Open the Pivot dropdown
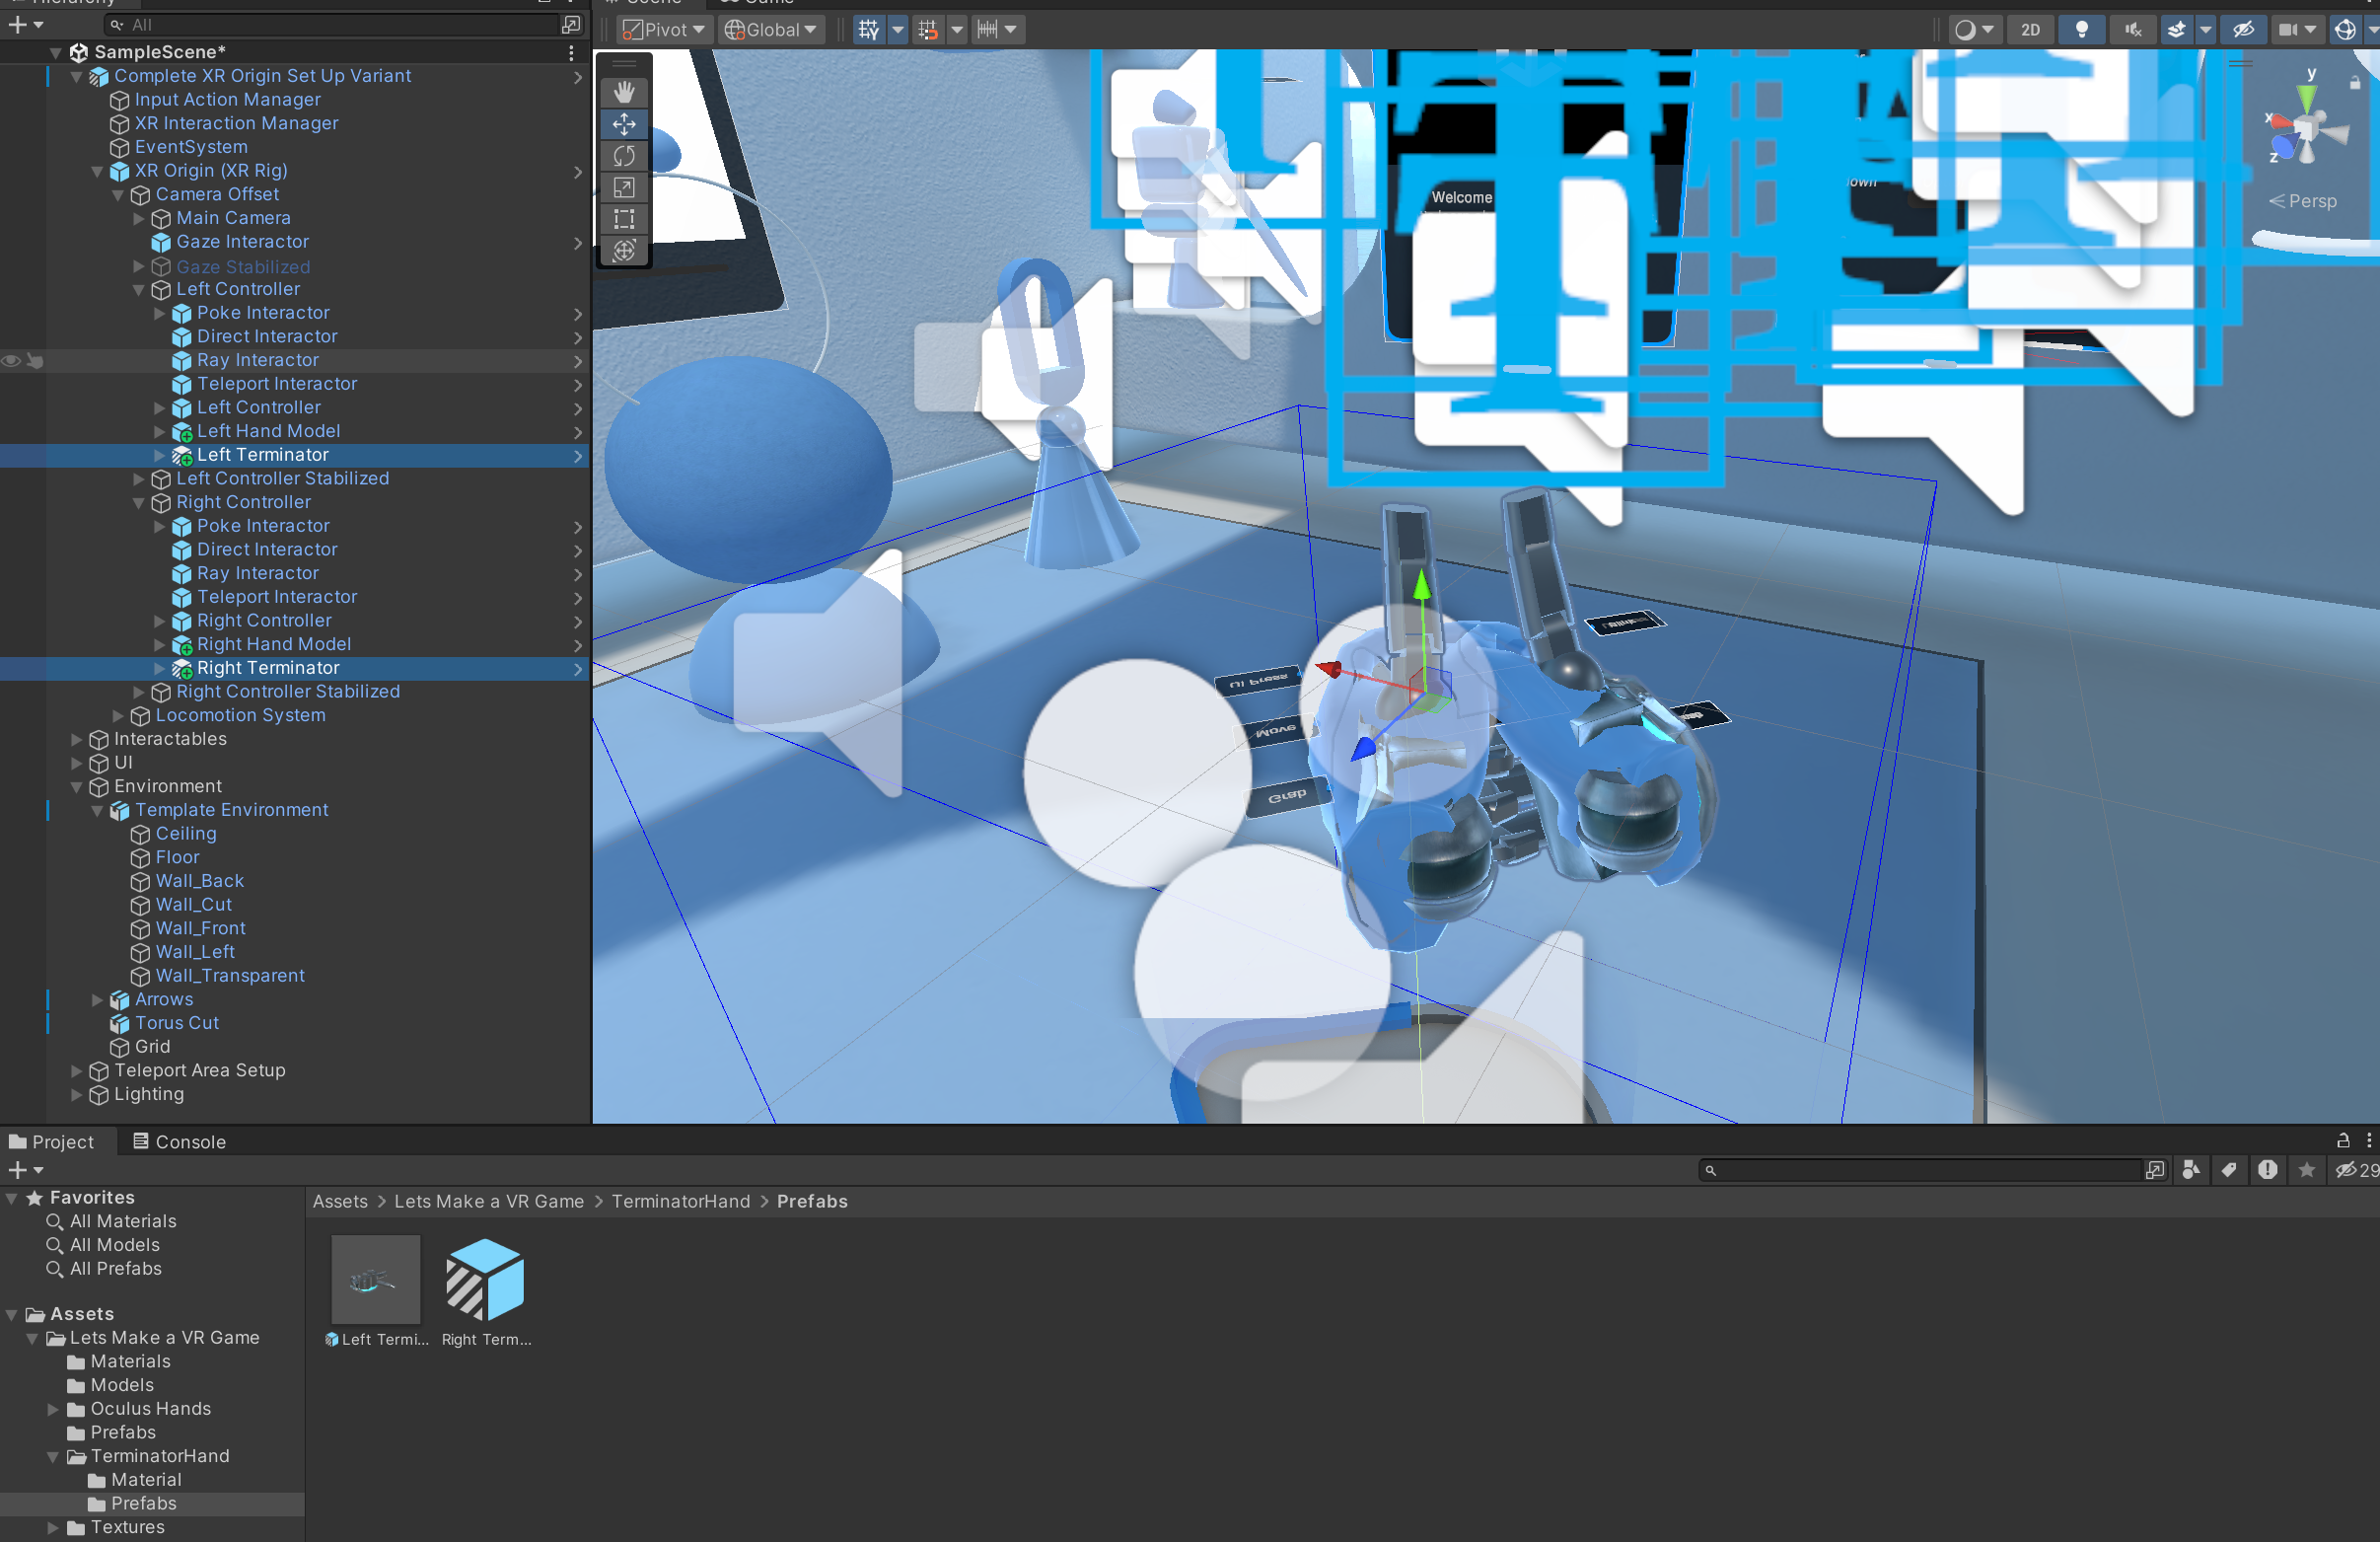Image resolution: width=2380 pixels, height=1542 pixels. (x=663, y=29)
